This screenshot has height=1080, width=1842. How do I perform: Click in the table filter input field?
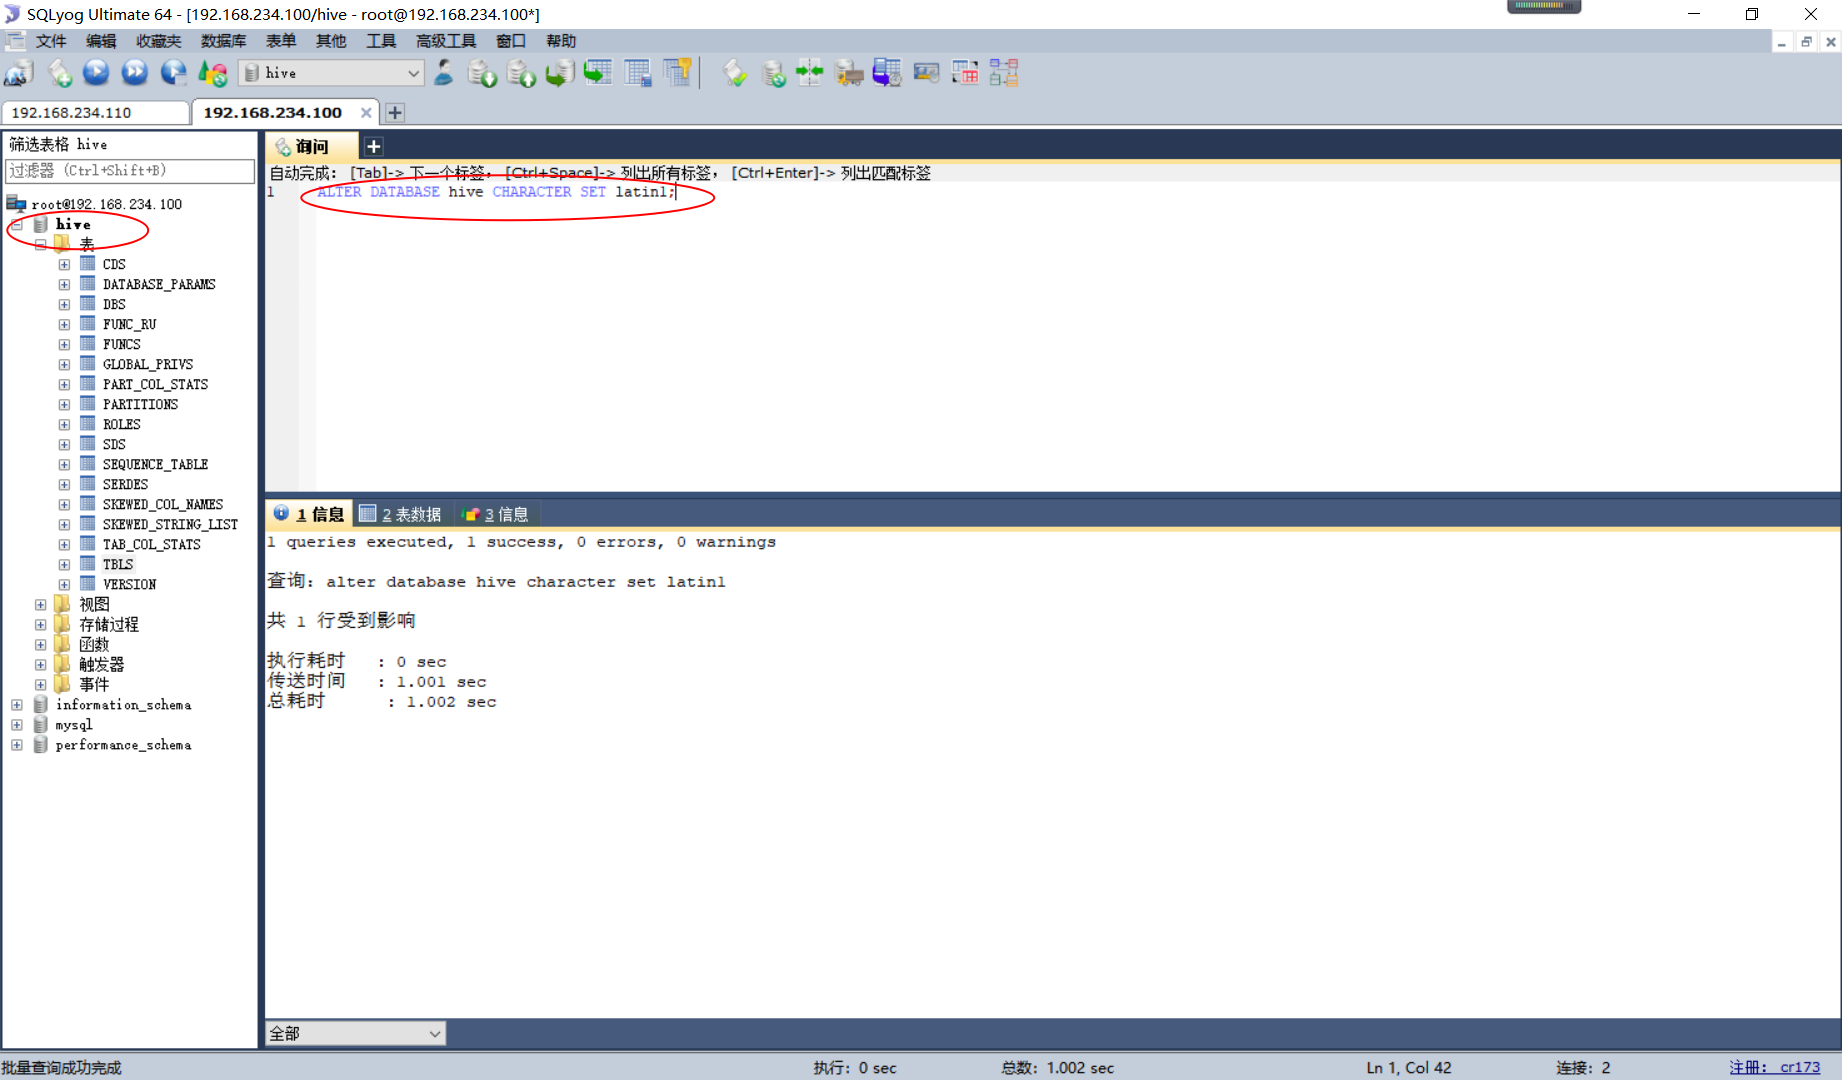(130, 171)
